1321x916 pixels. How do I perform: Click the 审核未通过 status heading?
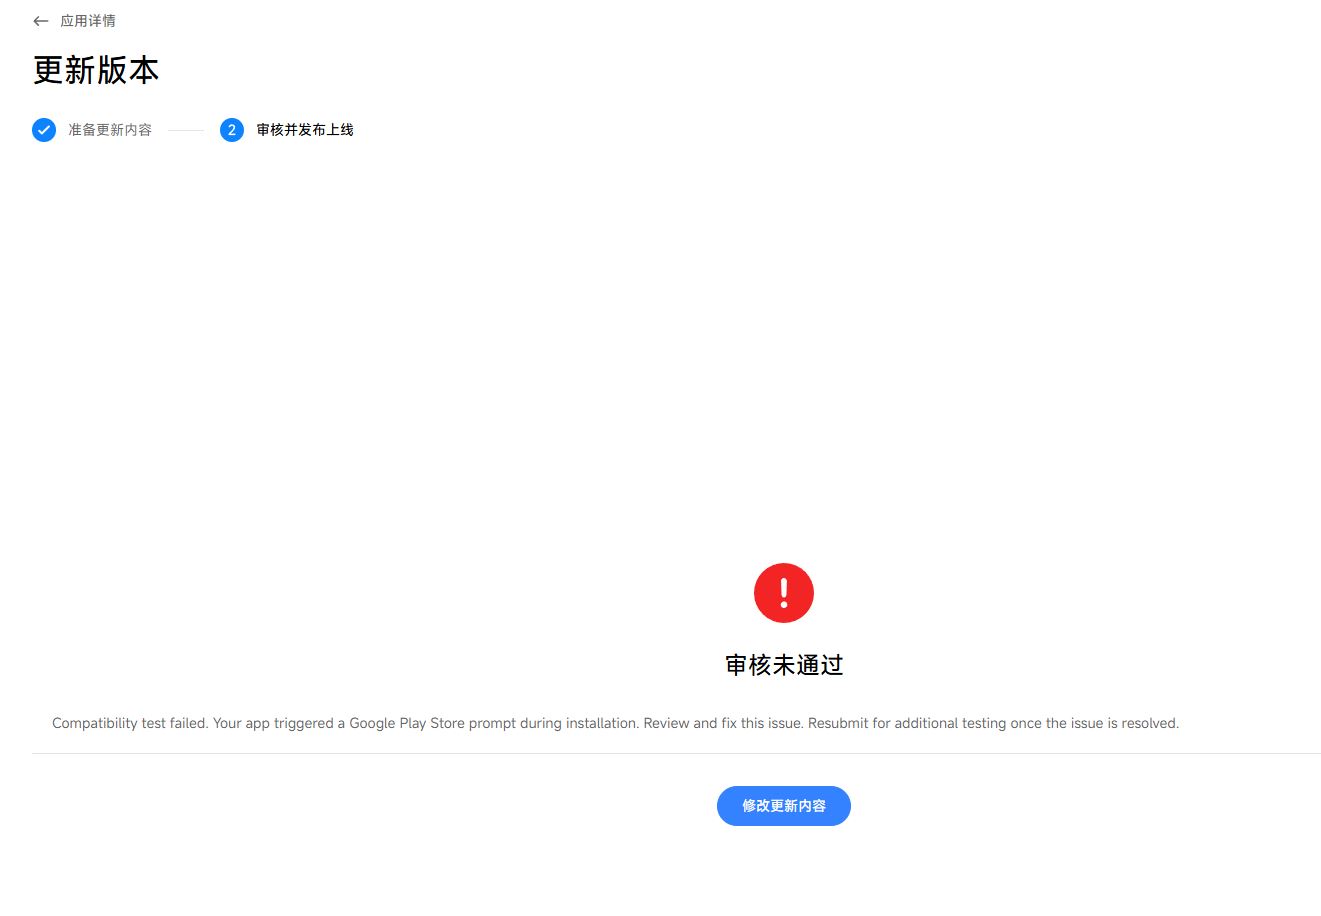pos(784,665)
